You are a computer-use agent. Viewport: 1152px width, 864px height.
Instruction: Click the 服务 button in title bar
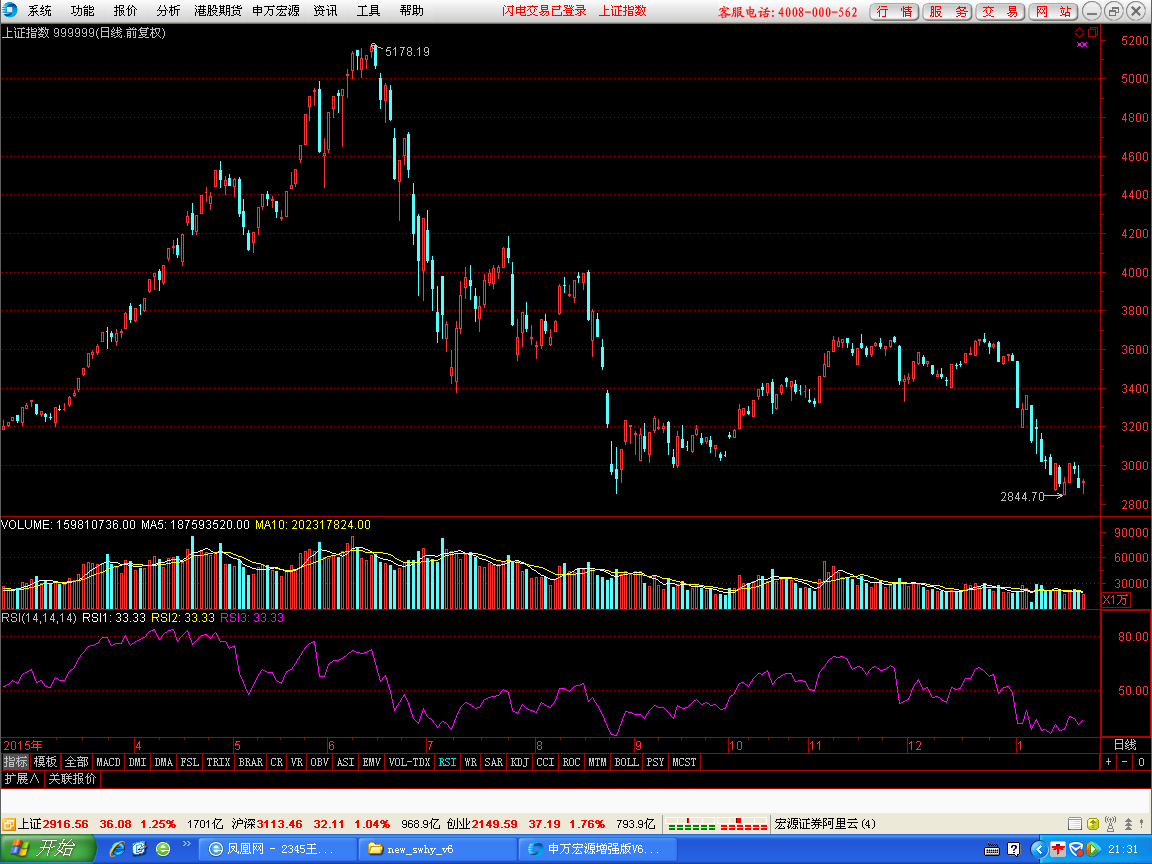point(947,11)
